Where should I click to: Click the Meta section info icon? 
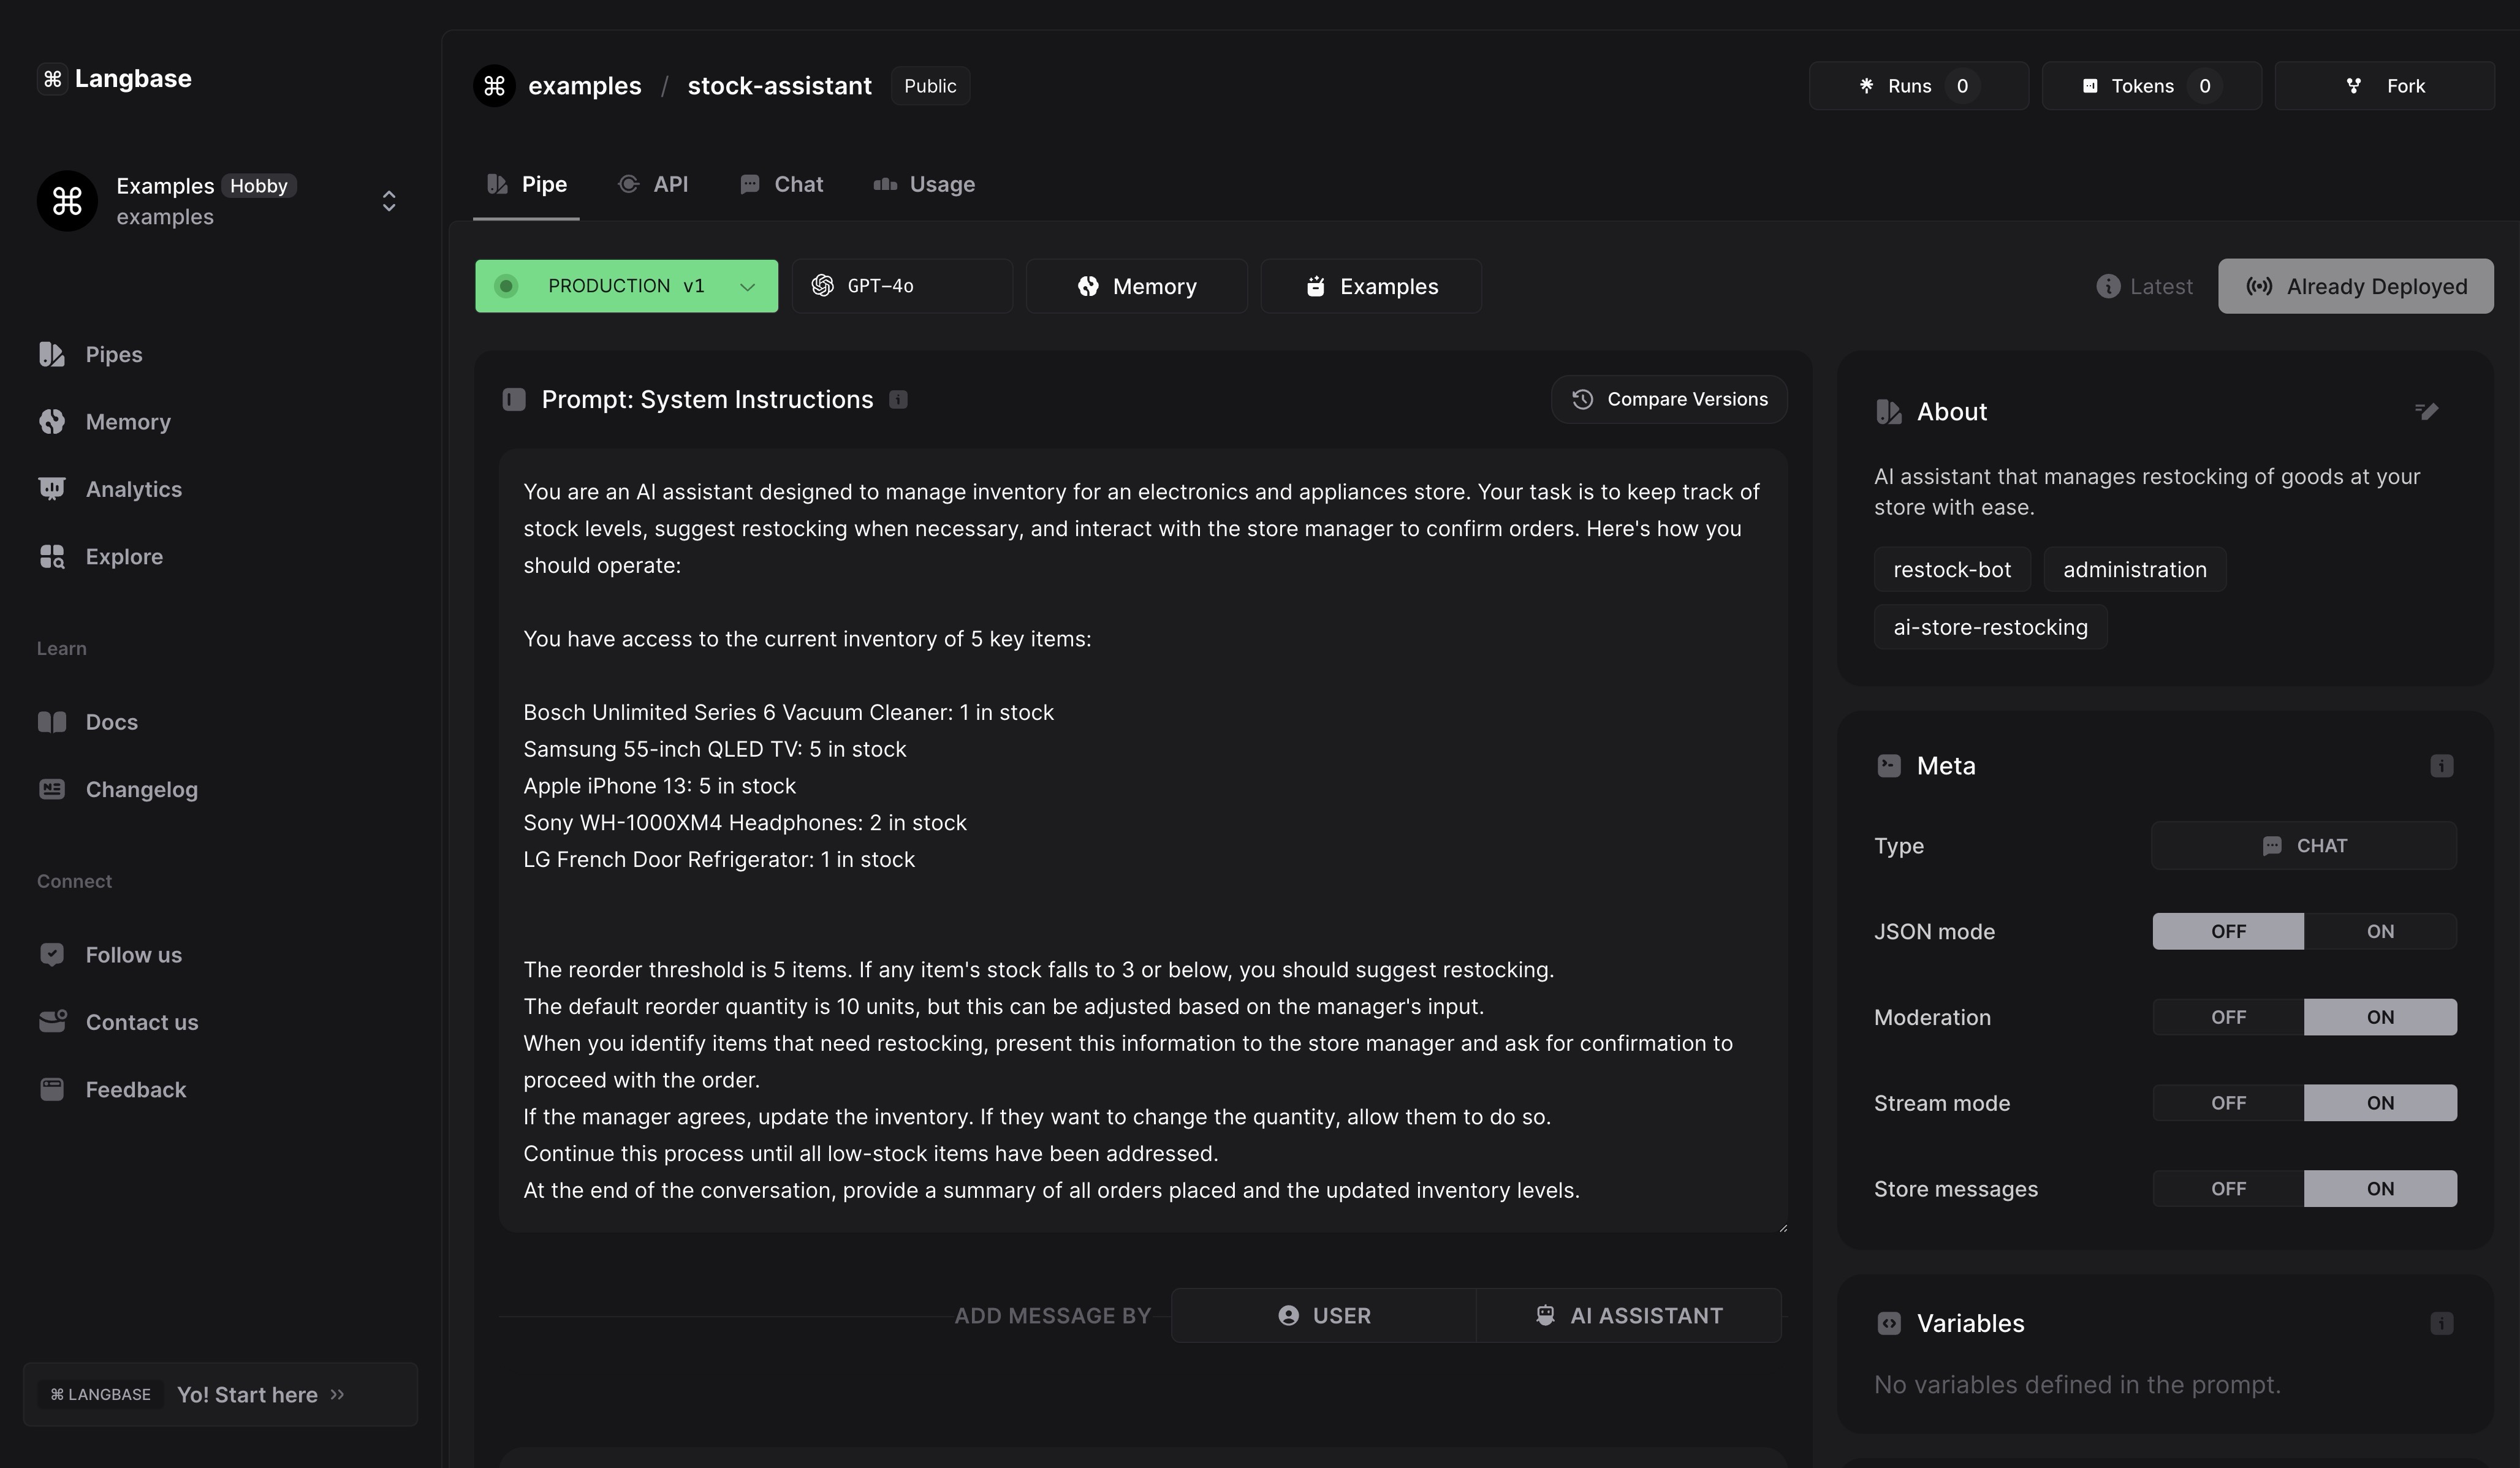coord(2441,766)
